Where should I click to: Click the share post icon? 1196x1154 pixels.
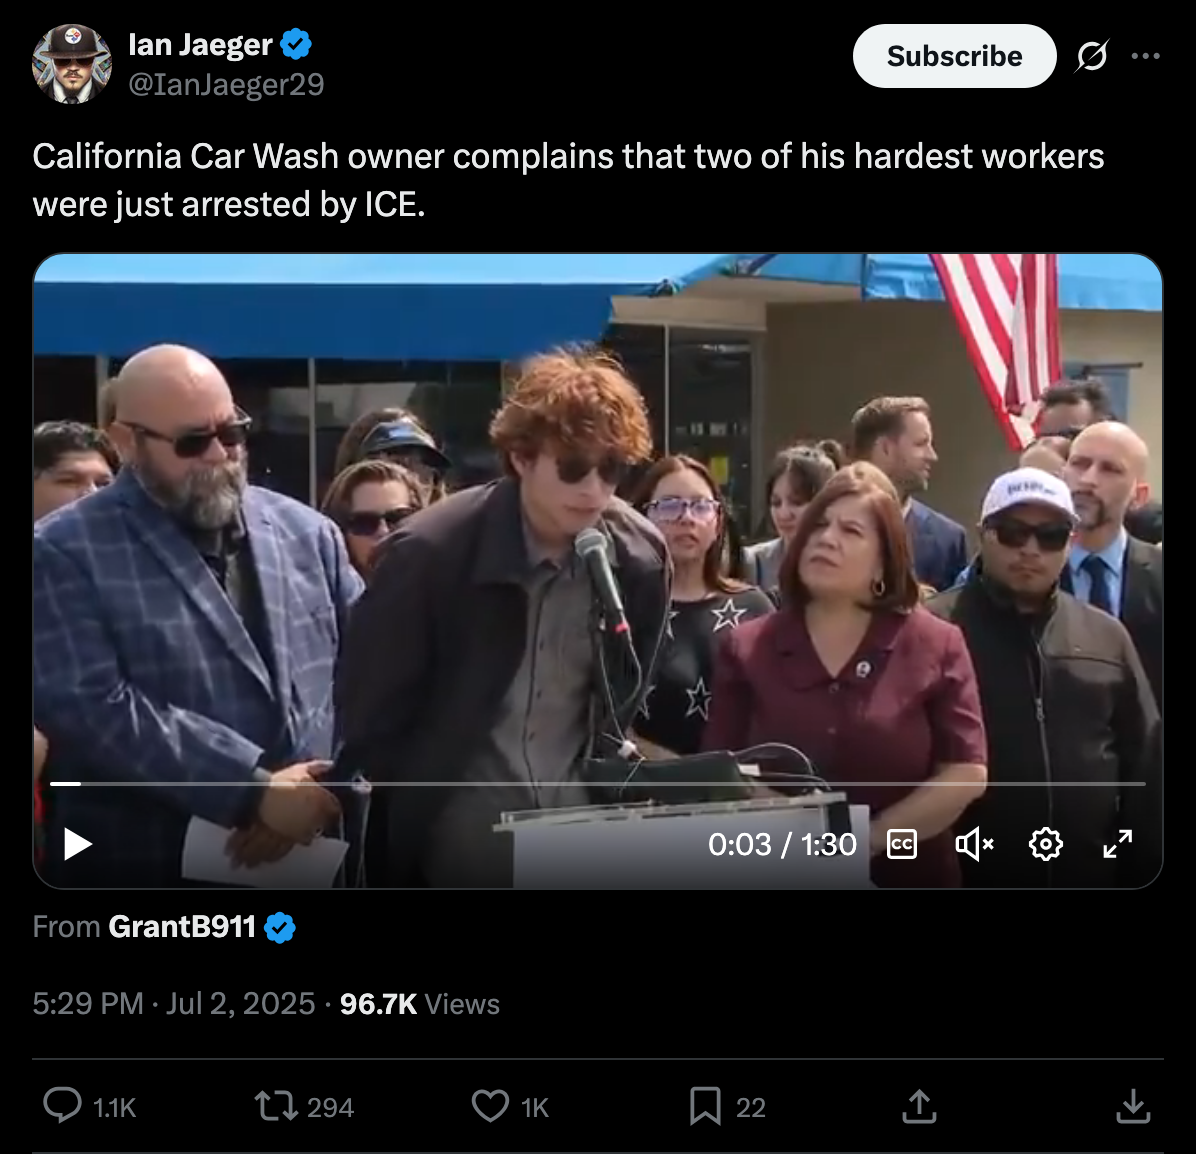click(x=919, y=1106)
